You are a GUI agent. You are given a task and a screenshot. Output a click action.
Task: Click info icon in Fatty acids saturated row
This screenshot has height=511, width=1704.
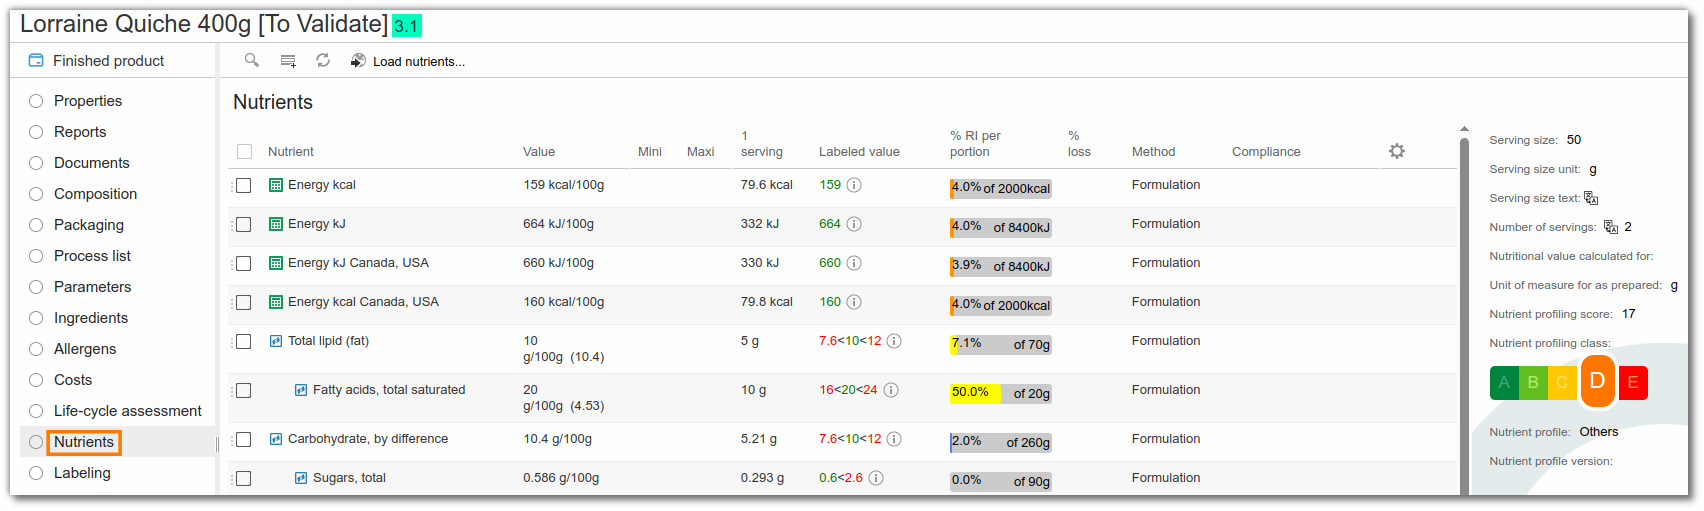(x=890, y=390)
